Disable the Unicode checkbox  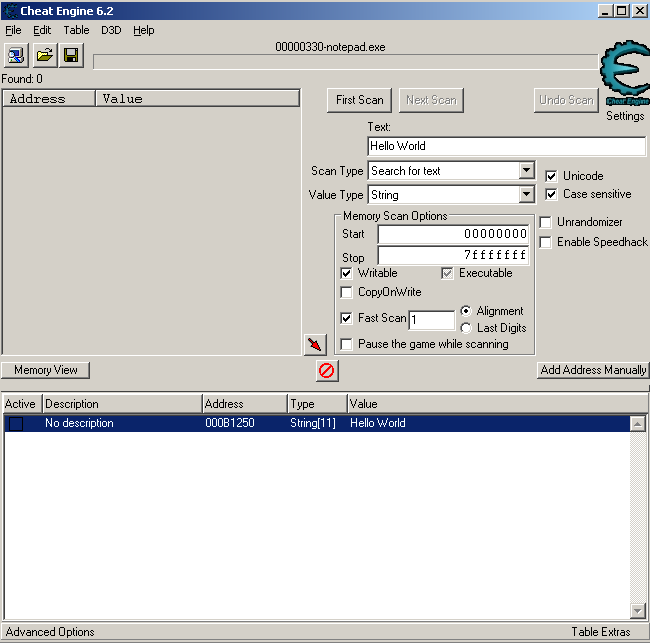(x=551, y=176)
